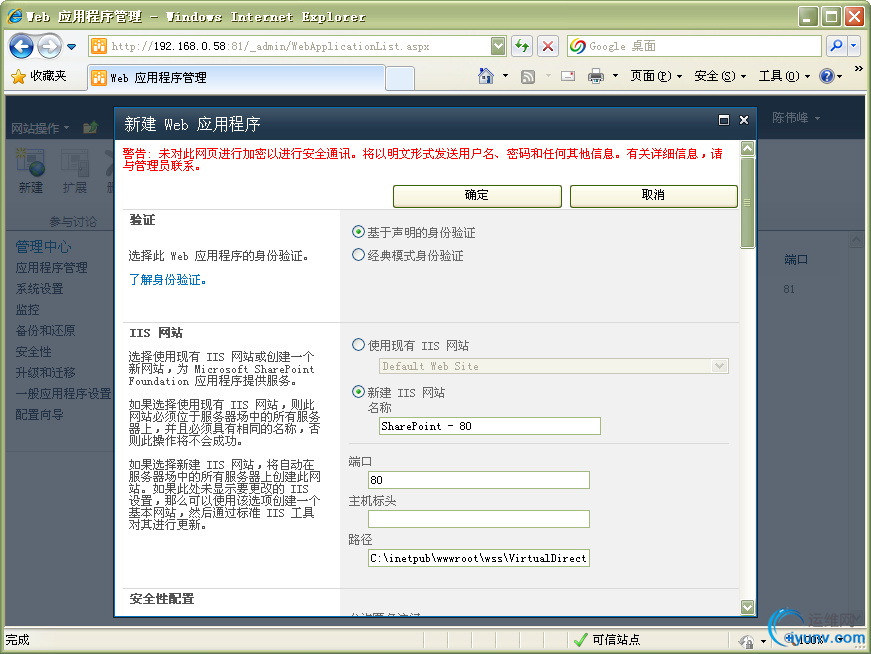This screenshot has width=871, height=654.
Task: Open 配置向导 in the sidebar
Action: click(39, 415)
